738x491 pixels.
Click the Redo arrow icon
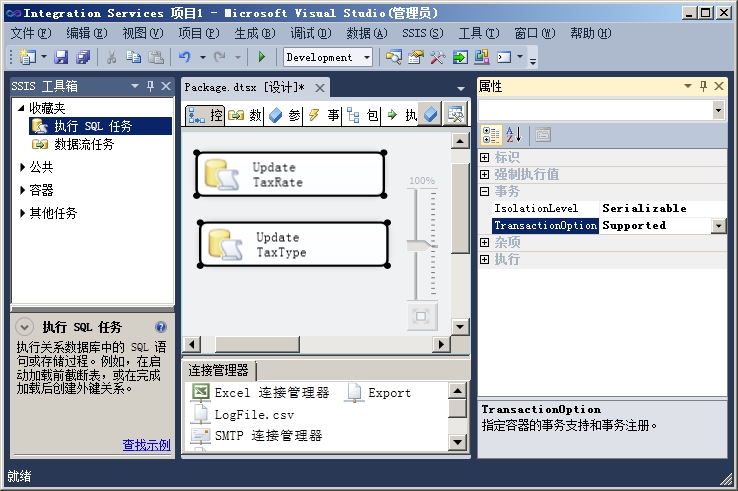(220, 57)
